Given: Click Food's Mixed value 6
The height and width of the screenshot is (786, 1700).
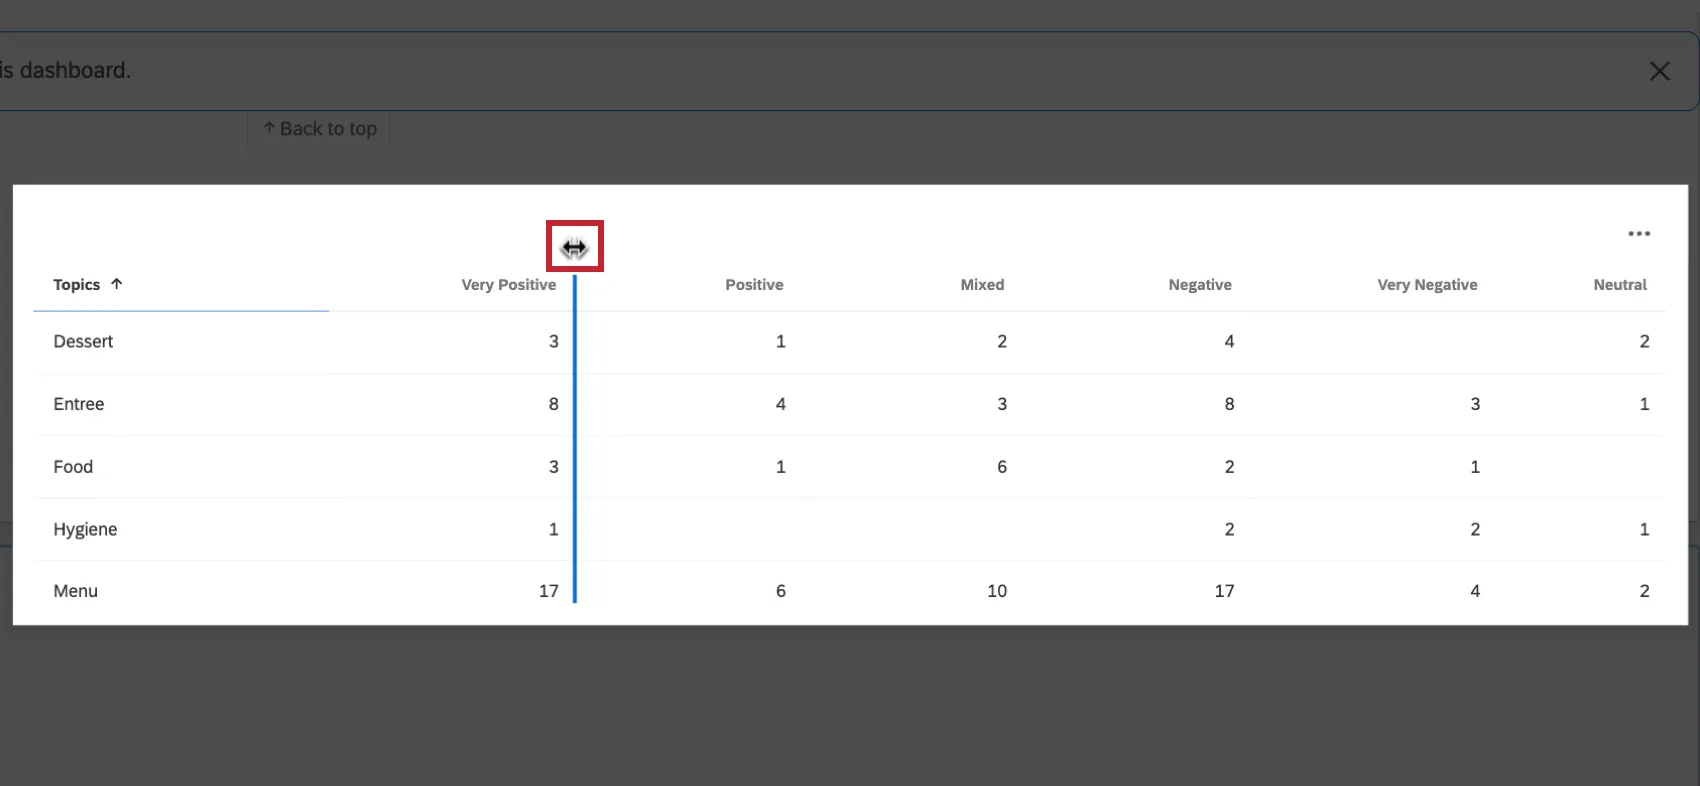Looking at the screenshot, I should 1002,467.
